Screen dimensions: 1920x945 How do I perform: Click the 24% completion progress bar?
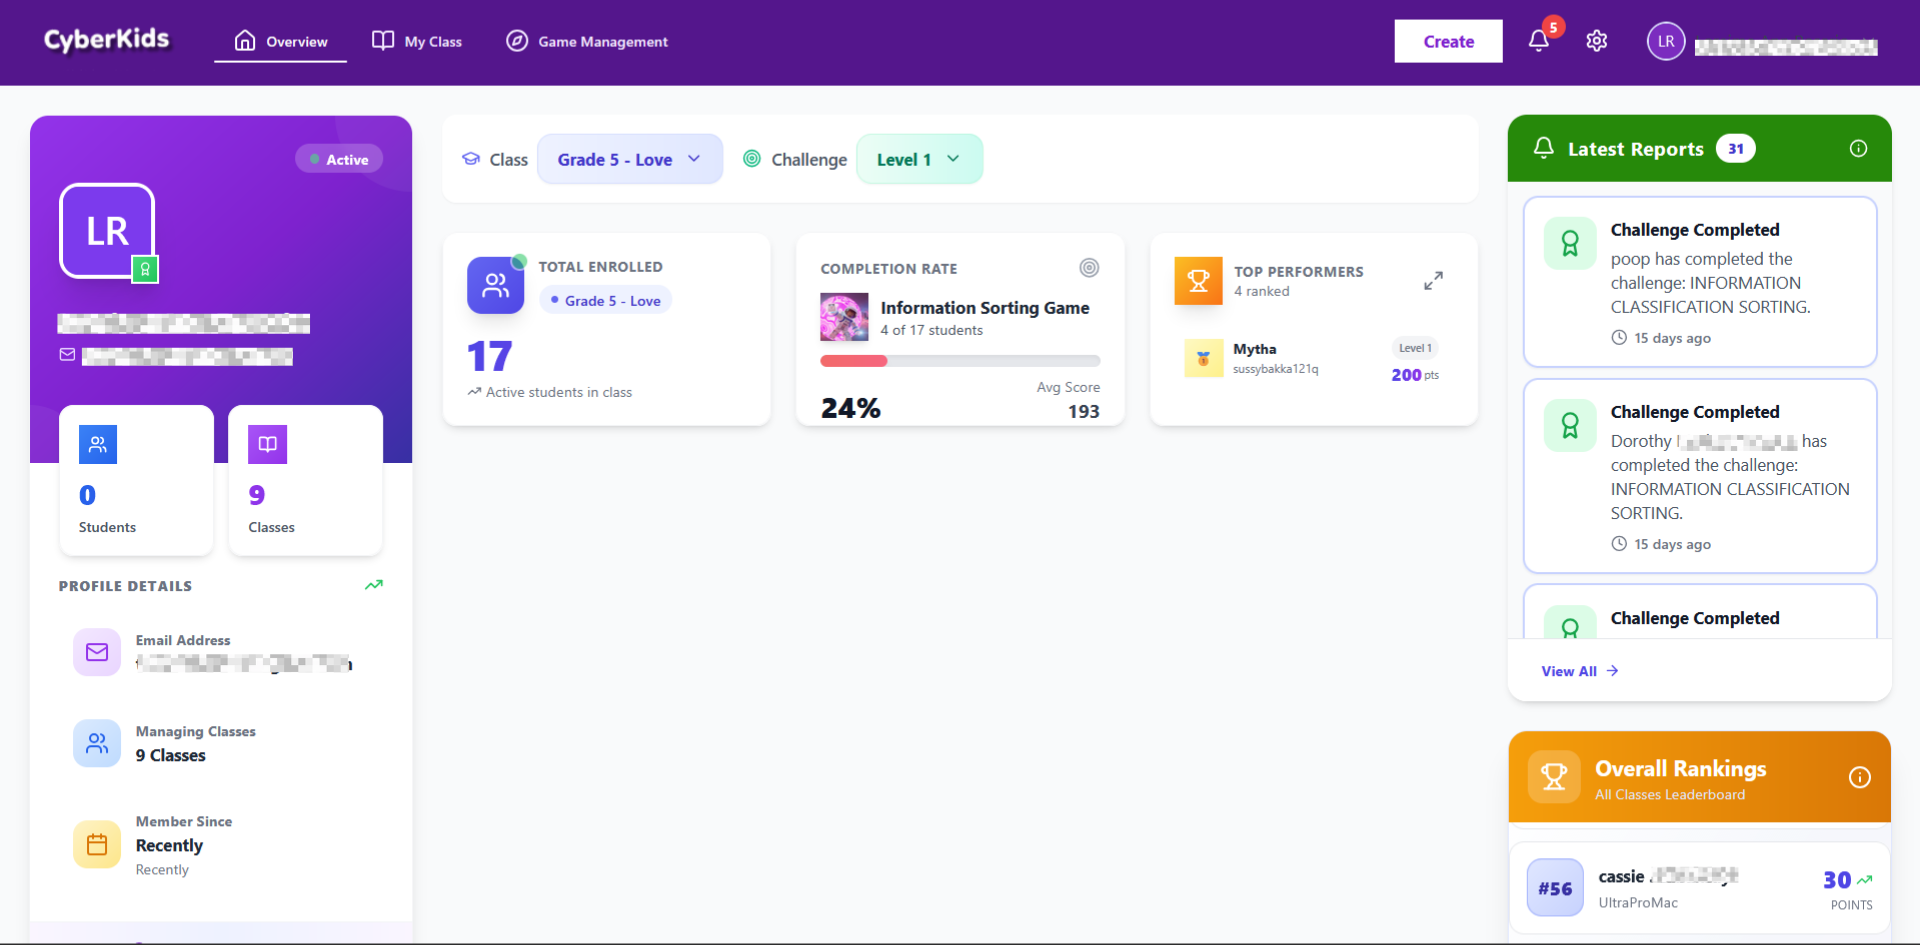(959, 361)
